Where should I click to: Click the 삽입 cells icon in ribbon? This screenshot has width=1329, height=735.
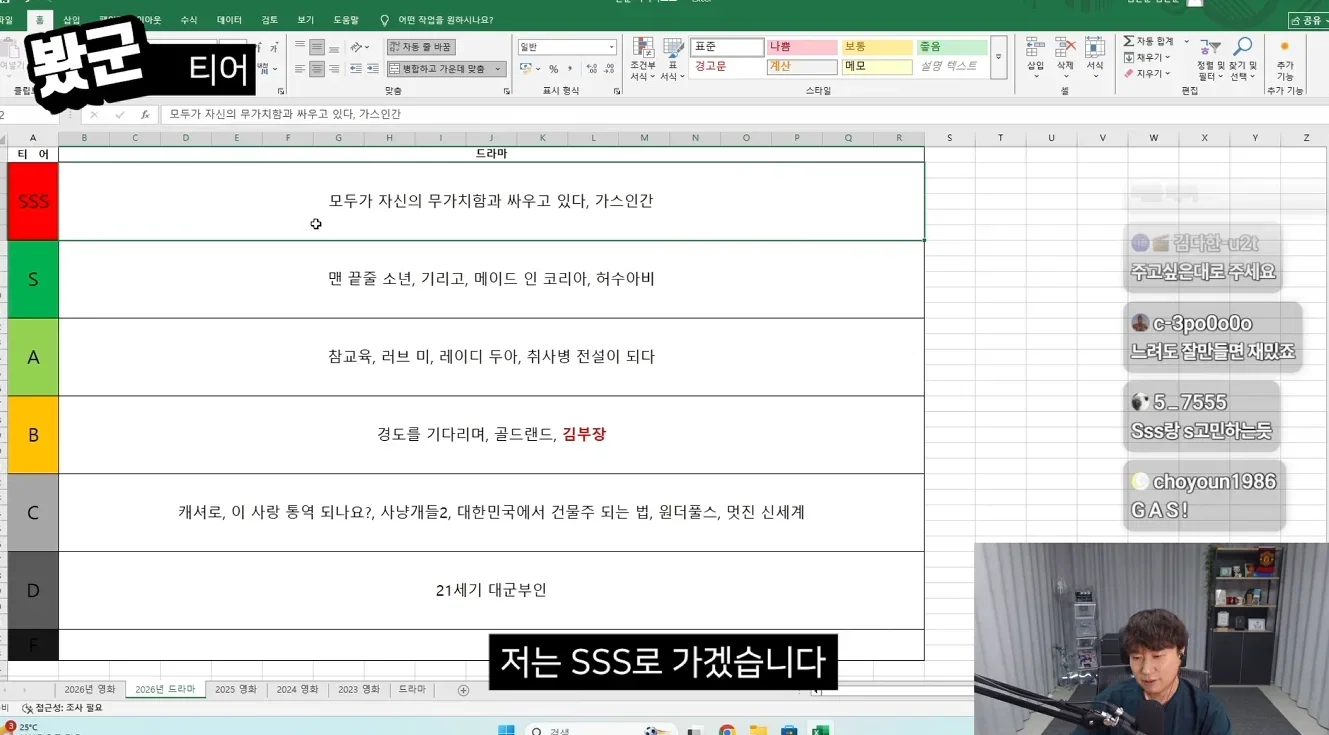coord(1035,47)
